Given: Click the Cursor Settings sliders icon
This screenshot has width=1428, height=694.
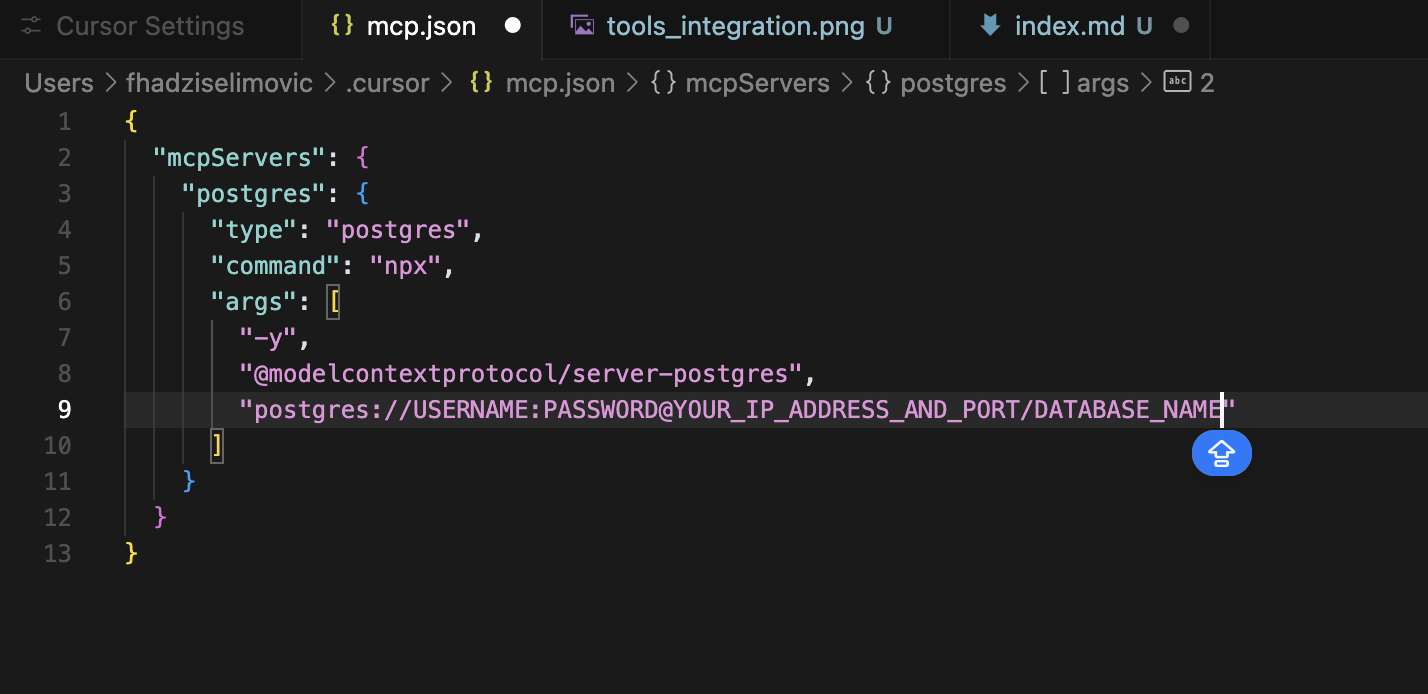Looking at the screenshot, I should pos(32,26).
